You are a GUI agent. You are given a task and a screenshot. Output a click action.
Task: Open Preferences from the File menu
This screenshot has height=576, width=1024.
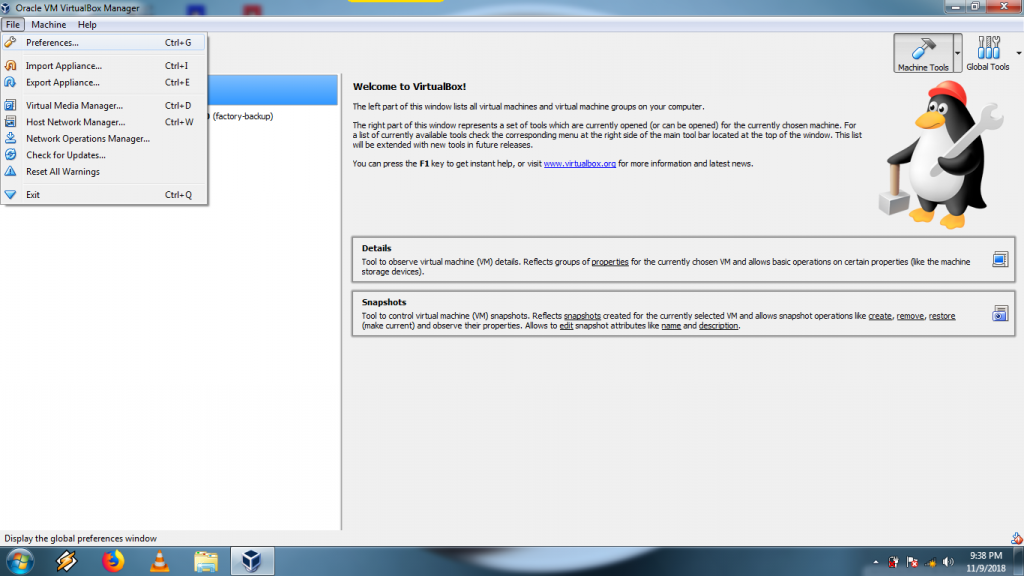click(104, 42)
